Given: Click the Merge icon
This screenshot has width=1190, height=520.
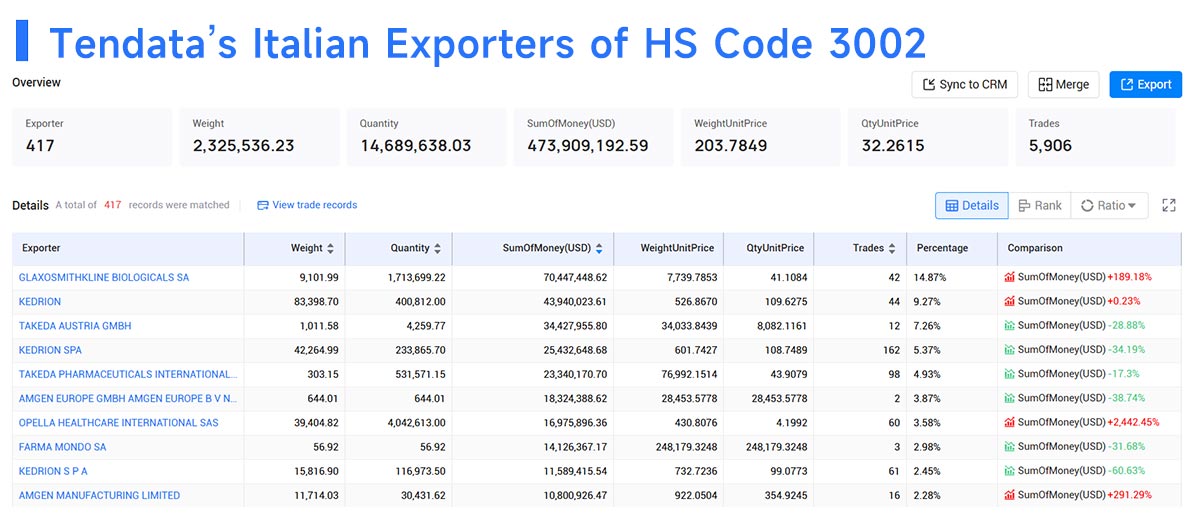Looking at the screenshot, I should coord(1045,84).
